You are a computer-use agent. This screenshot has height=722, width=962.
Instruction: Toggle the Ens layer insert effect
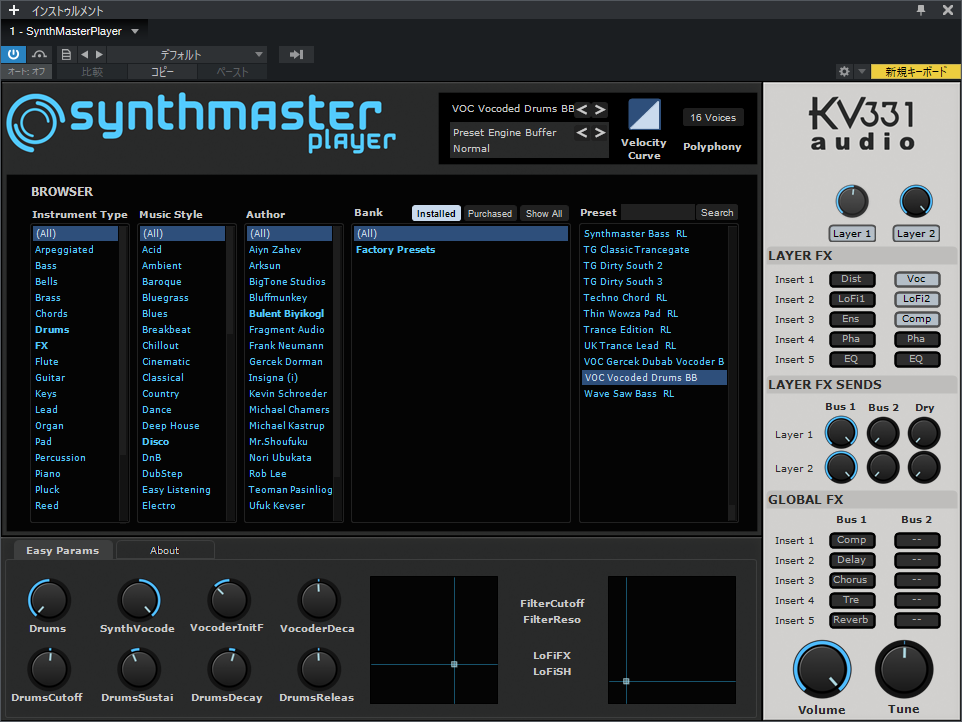pos(852,319)
